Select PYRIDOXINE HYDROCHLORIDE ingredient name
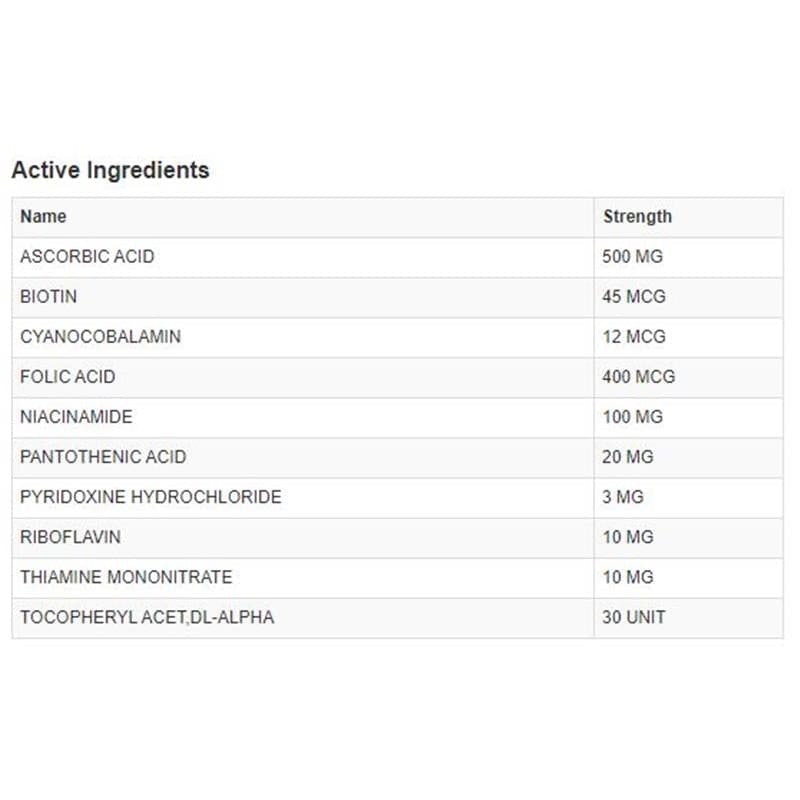Image resolution: width=800 pixels, height=800 pixels. 151,497
